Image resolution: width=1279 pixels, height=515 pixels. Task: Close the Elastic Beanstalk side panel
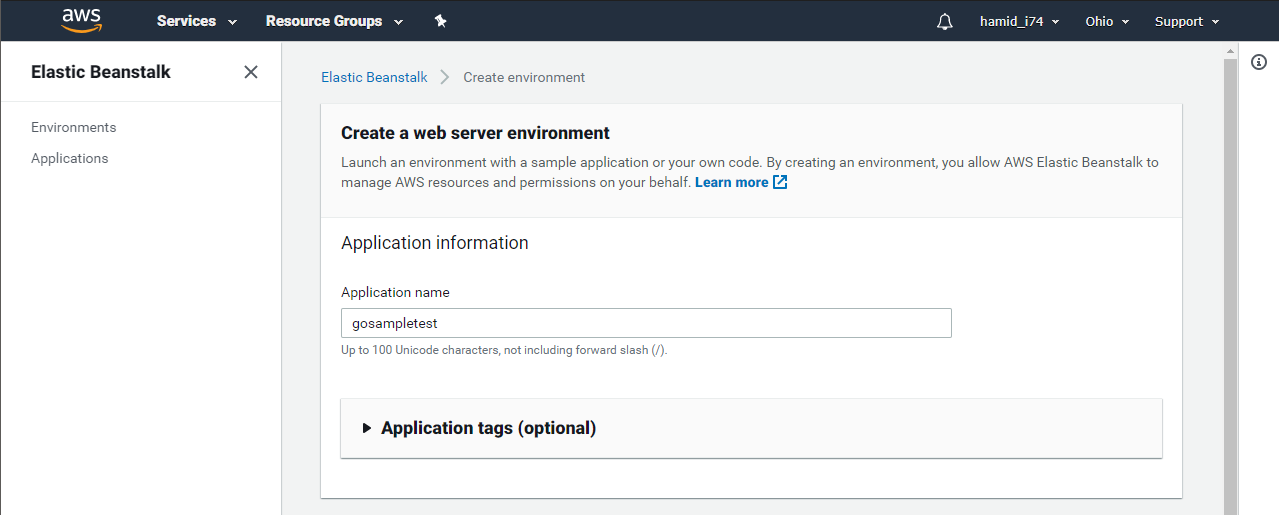point(251,72)
